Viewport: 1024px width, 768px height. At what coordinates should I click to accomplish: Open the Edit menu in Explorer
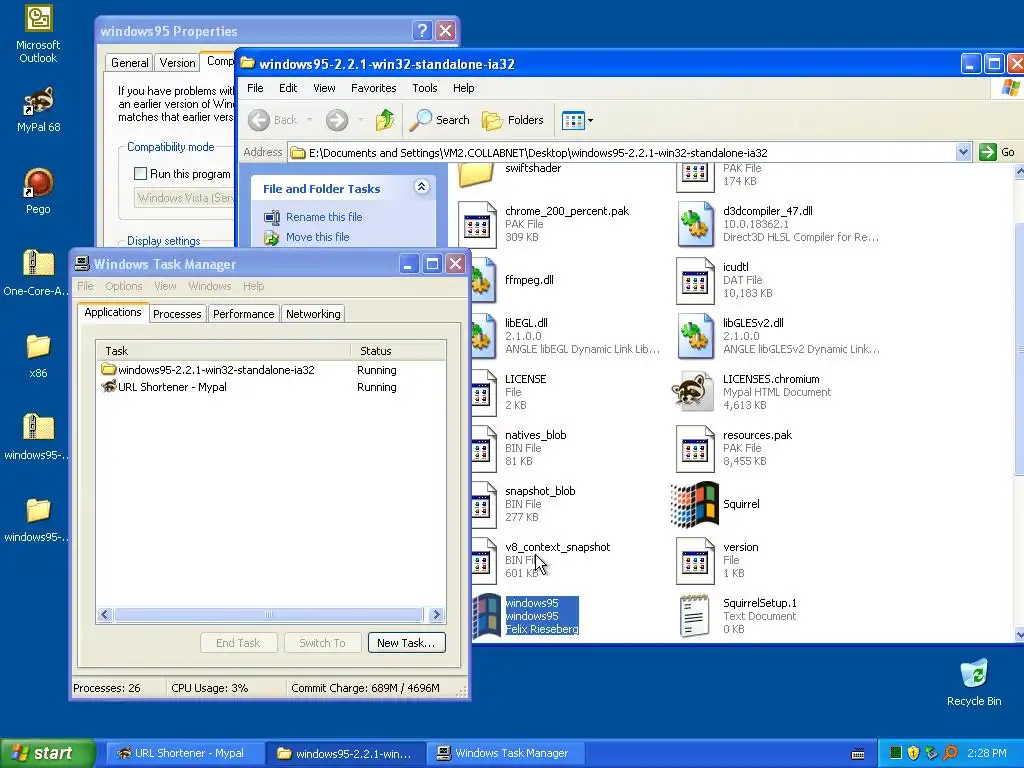click(288, 88)
